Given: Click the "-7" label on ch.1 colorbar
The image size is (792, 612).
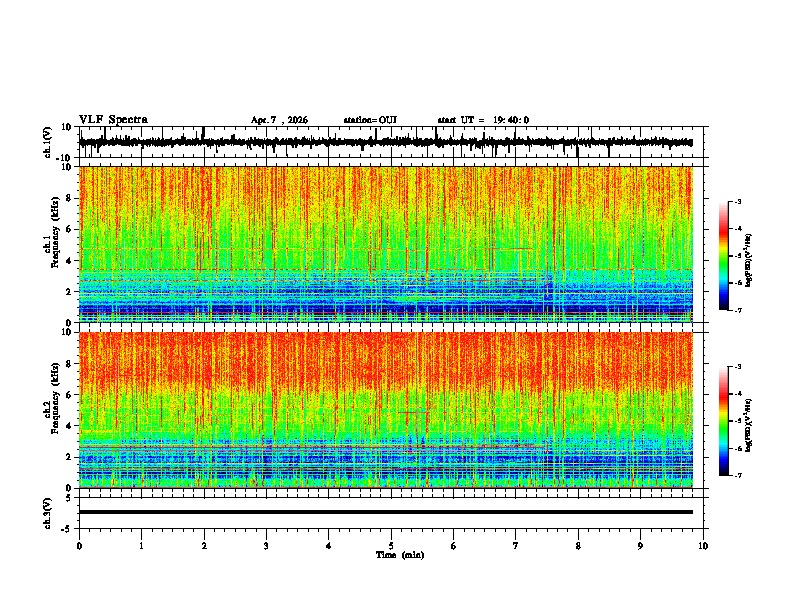Looking at the screenshot, I should (737, 310).
